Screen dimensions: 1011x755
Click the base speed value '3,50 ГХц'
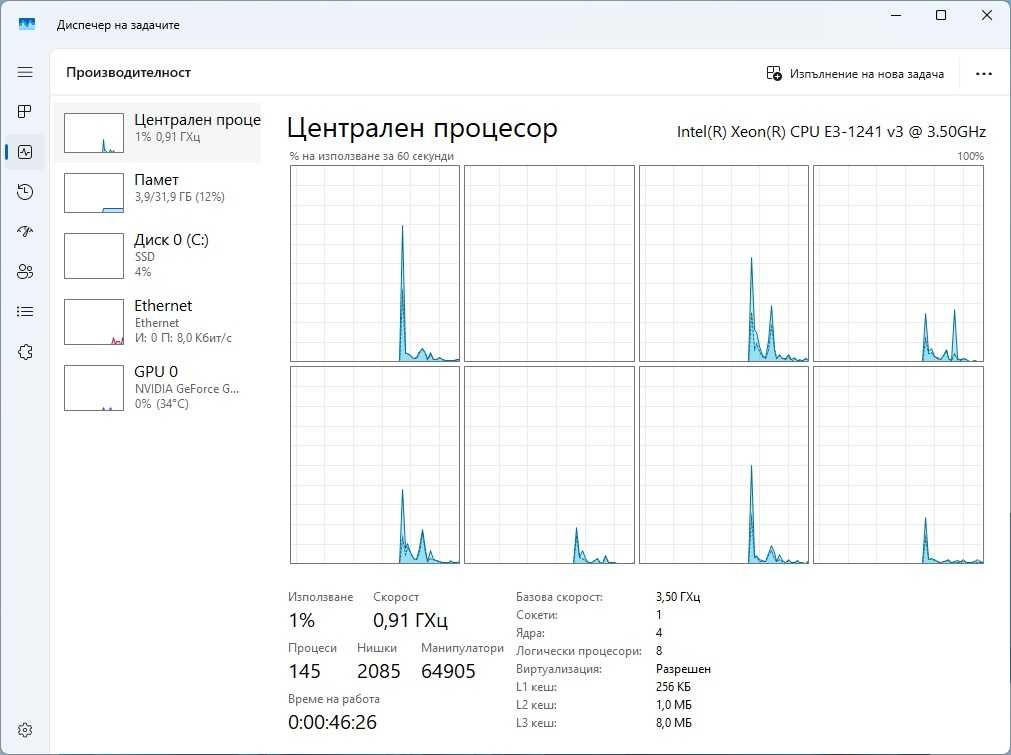[x=678, y=597]
